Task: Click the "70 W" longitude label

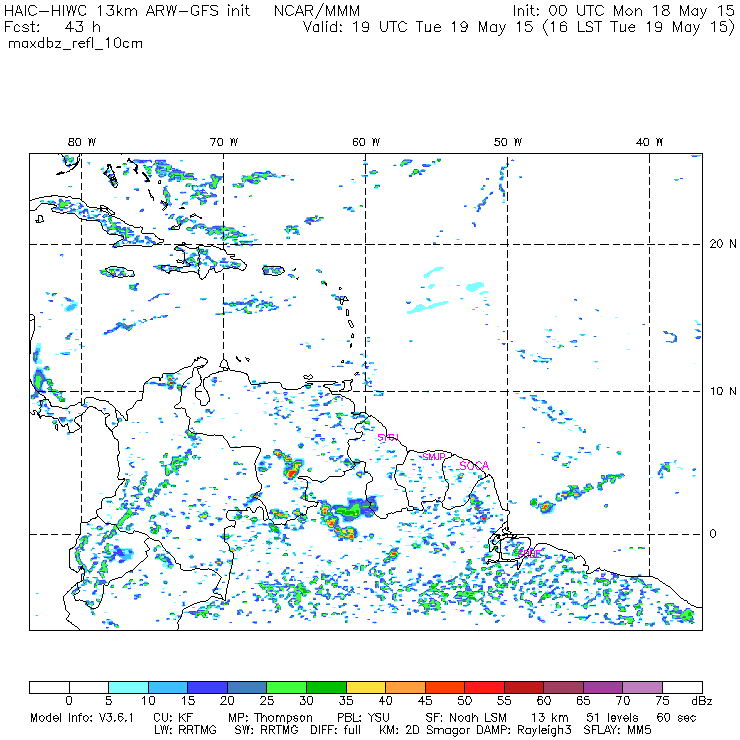Action: click(224, 142)
